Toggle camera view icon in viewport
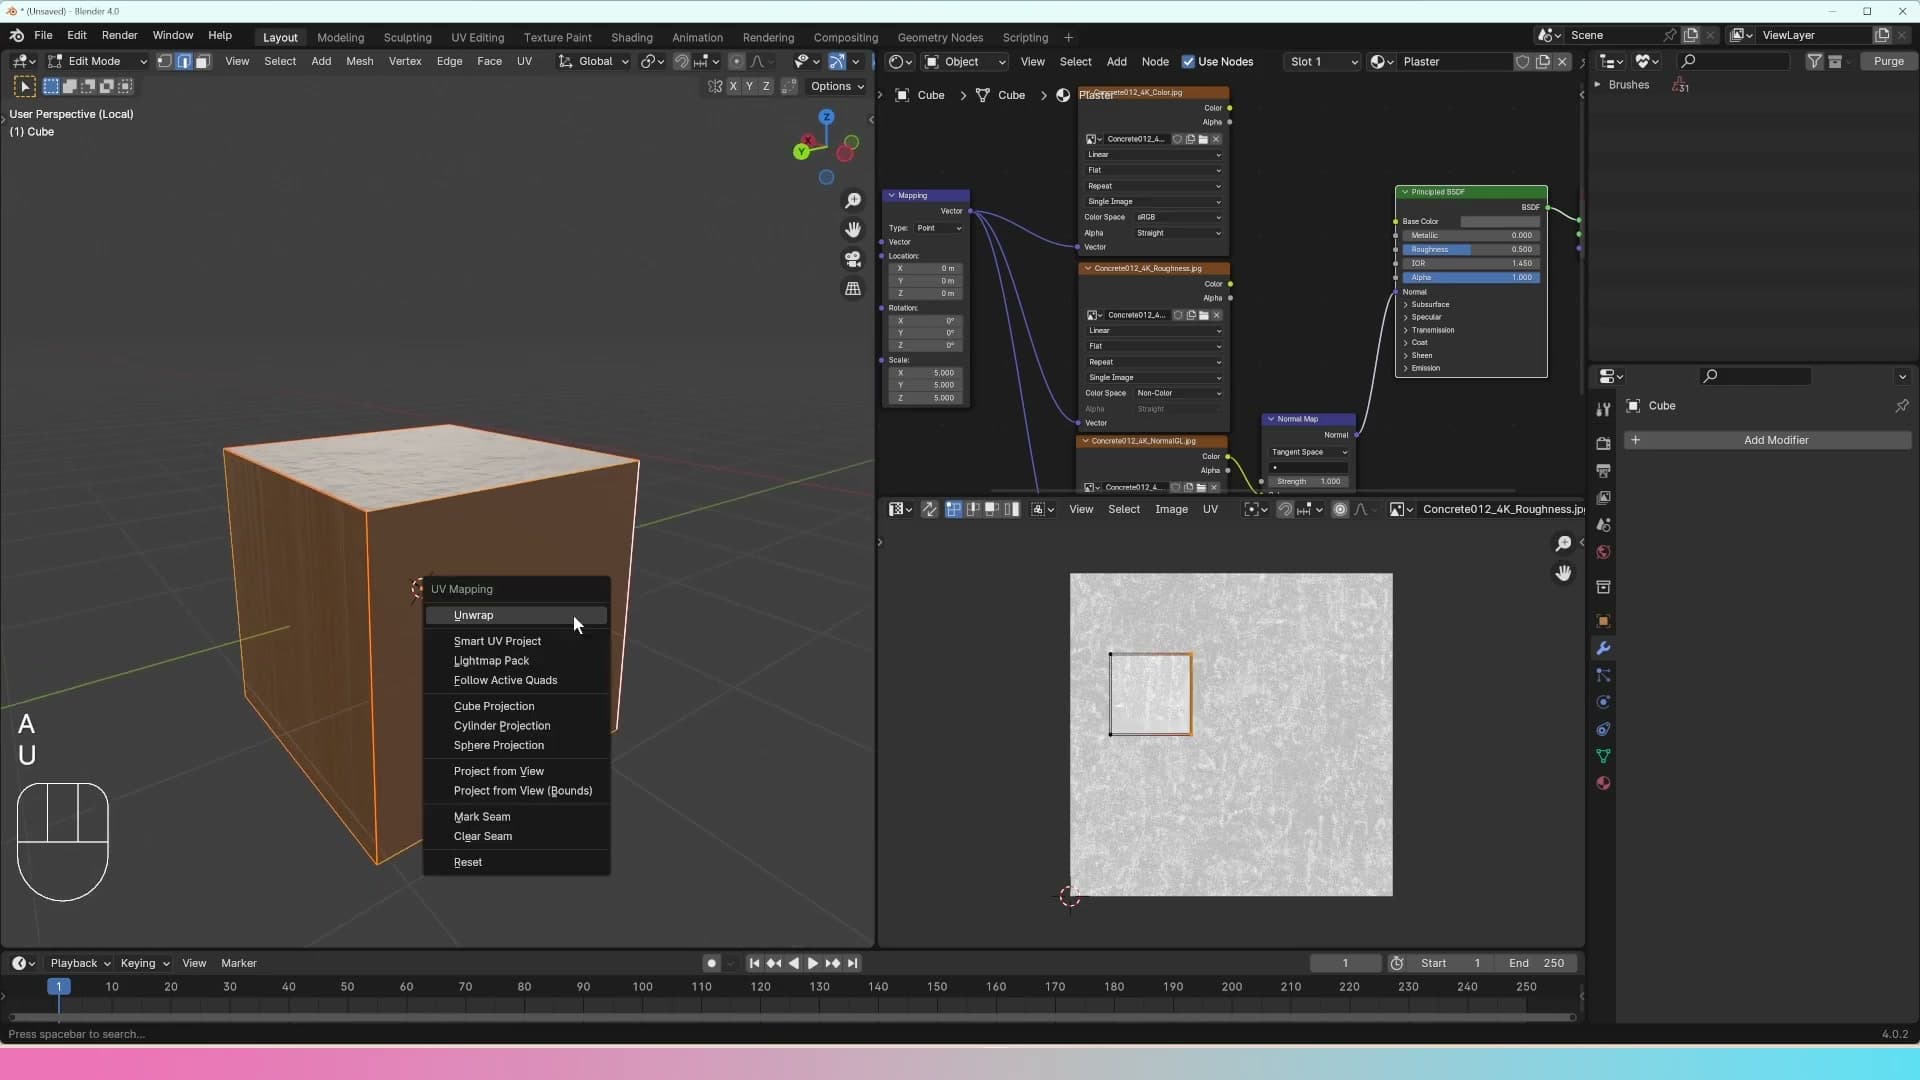 click(x=853, y=259)
